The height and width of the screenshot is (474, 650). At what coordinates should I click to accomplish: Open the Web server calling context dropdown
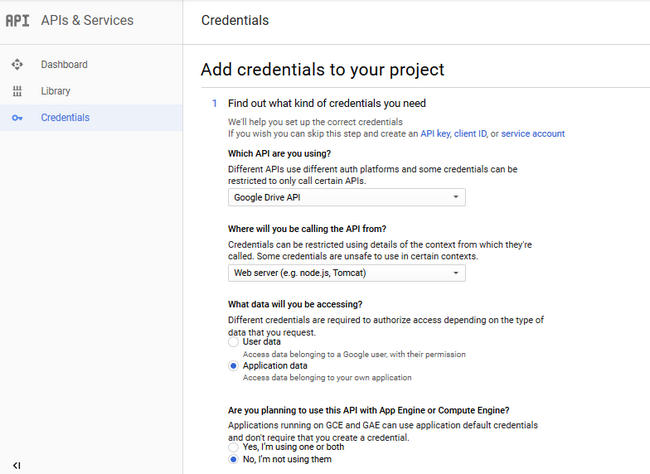click(x=347, y=273)
